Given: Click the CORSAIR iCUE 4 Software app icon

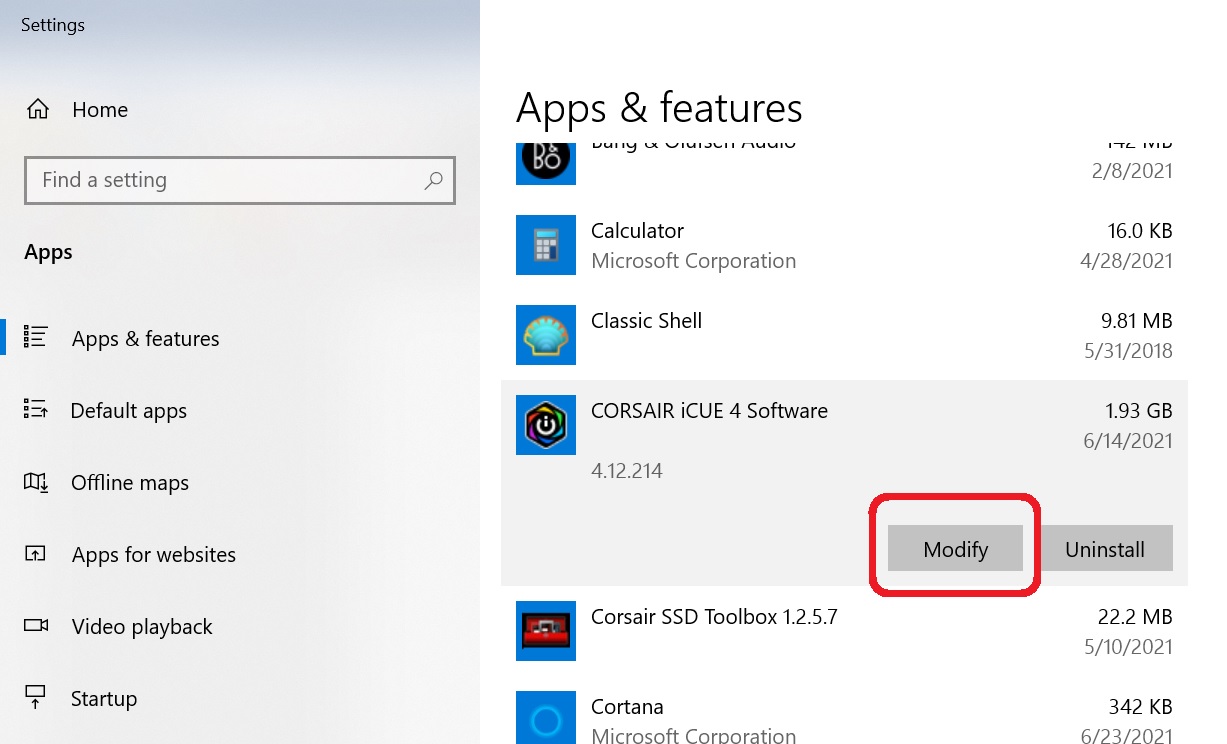Looking at the screenshot, I should 545,424.
